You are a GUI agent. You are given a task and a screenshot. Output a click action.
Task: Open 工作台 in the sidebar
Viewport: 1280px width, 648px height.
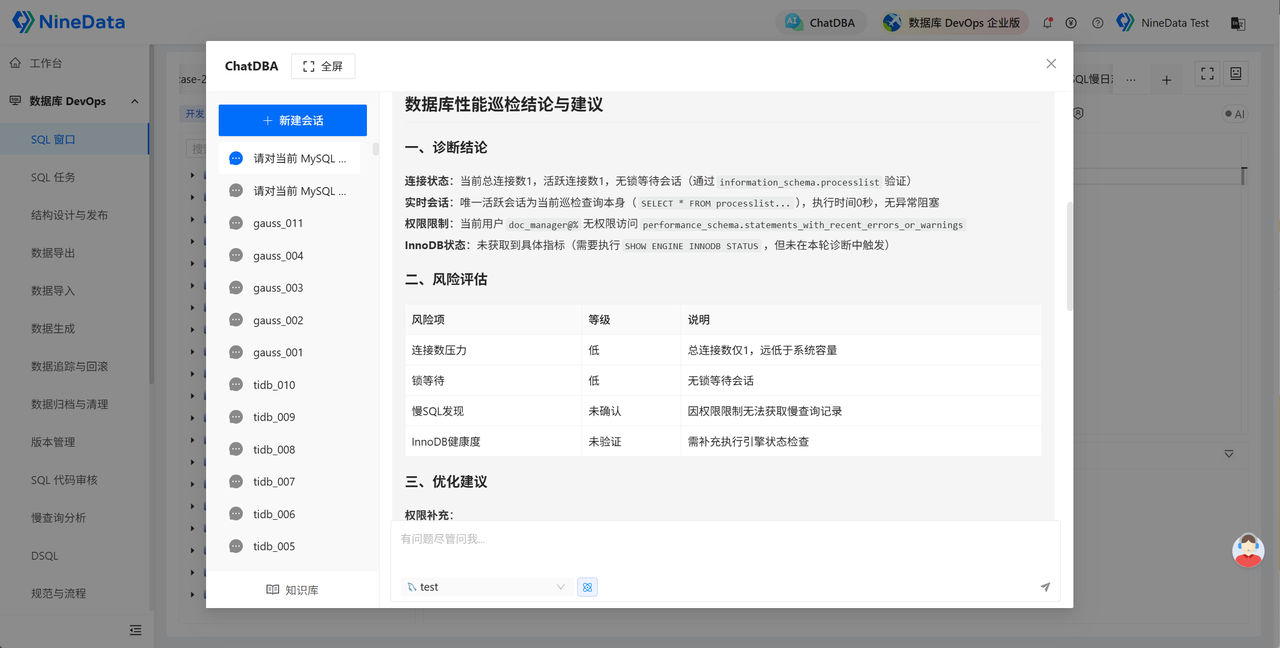pos(74,63)
